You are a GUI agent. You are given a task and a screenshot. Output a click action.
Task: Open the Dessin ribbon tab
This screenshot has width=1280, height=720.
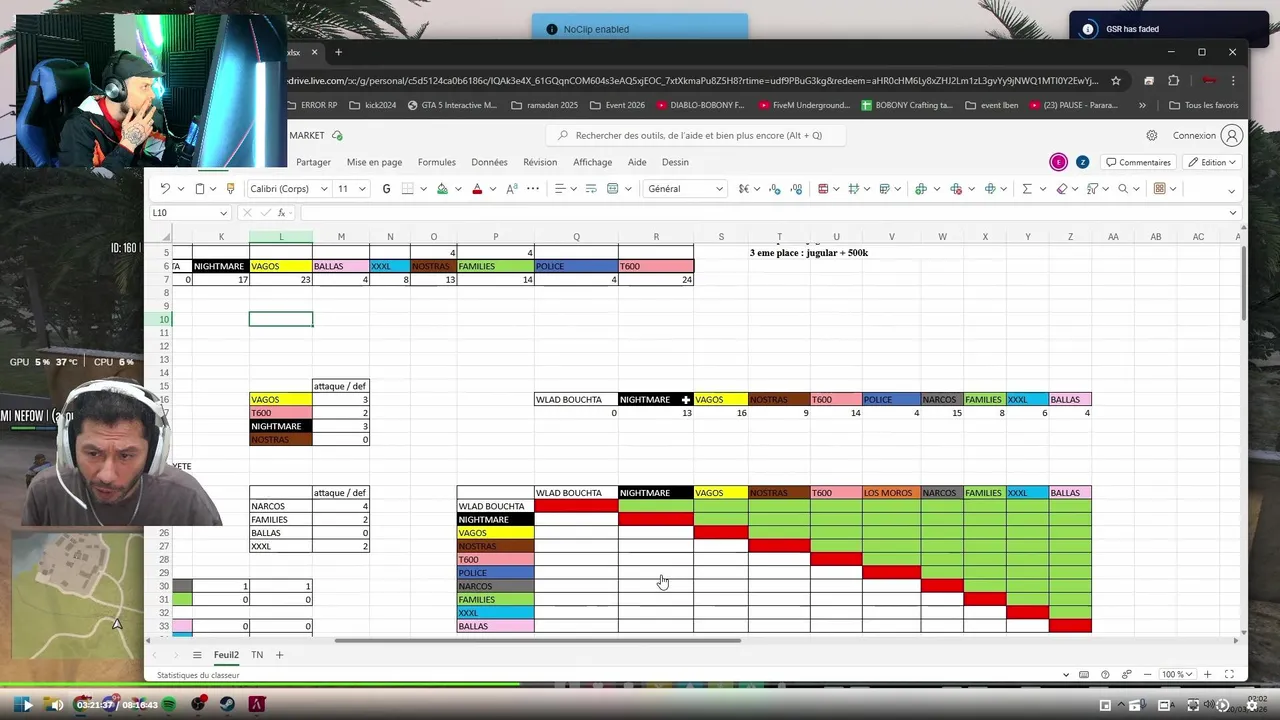(675, 162)
